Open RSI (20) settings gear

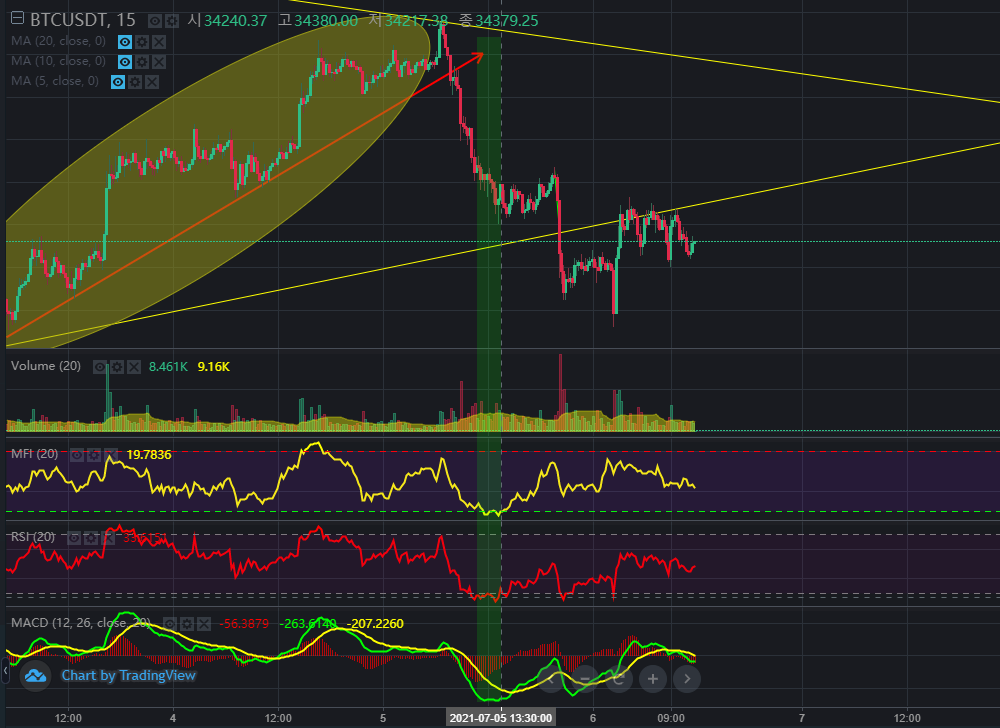tap(91, 537)
